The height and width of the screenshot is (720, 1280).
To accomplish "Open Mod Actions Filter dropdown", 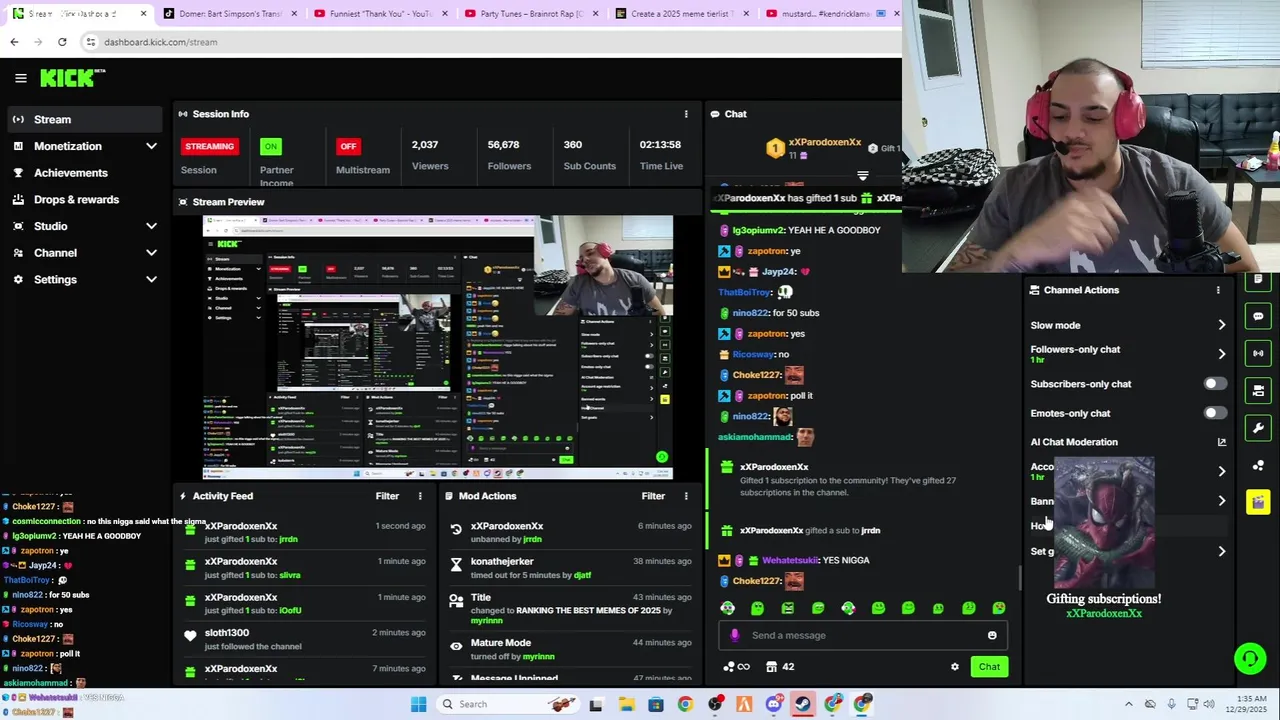I will (x=653, y=496).
